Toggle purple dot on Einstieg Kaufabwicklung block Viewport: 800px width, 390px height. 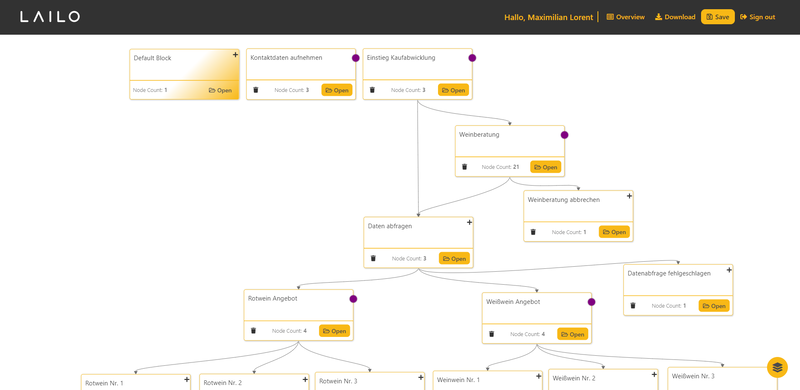coord(472,58)
